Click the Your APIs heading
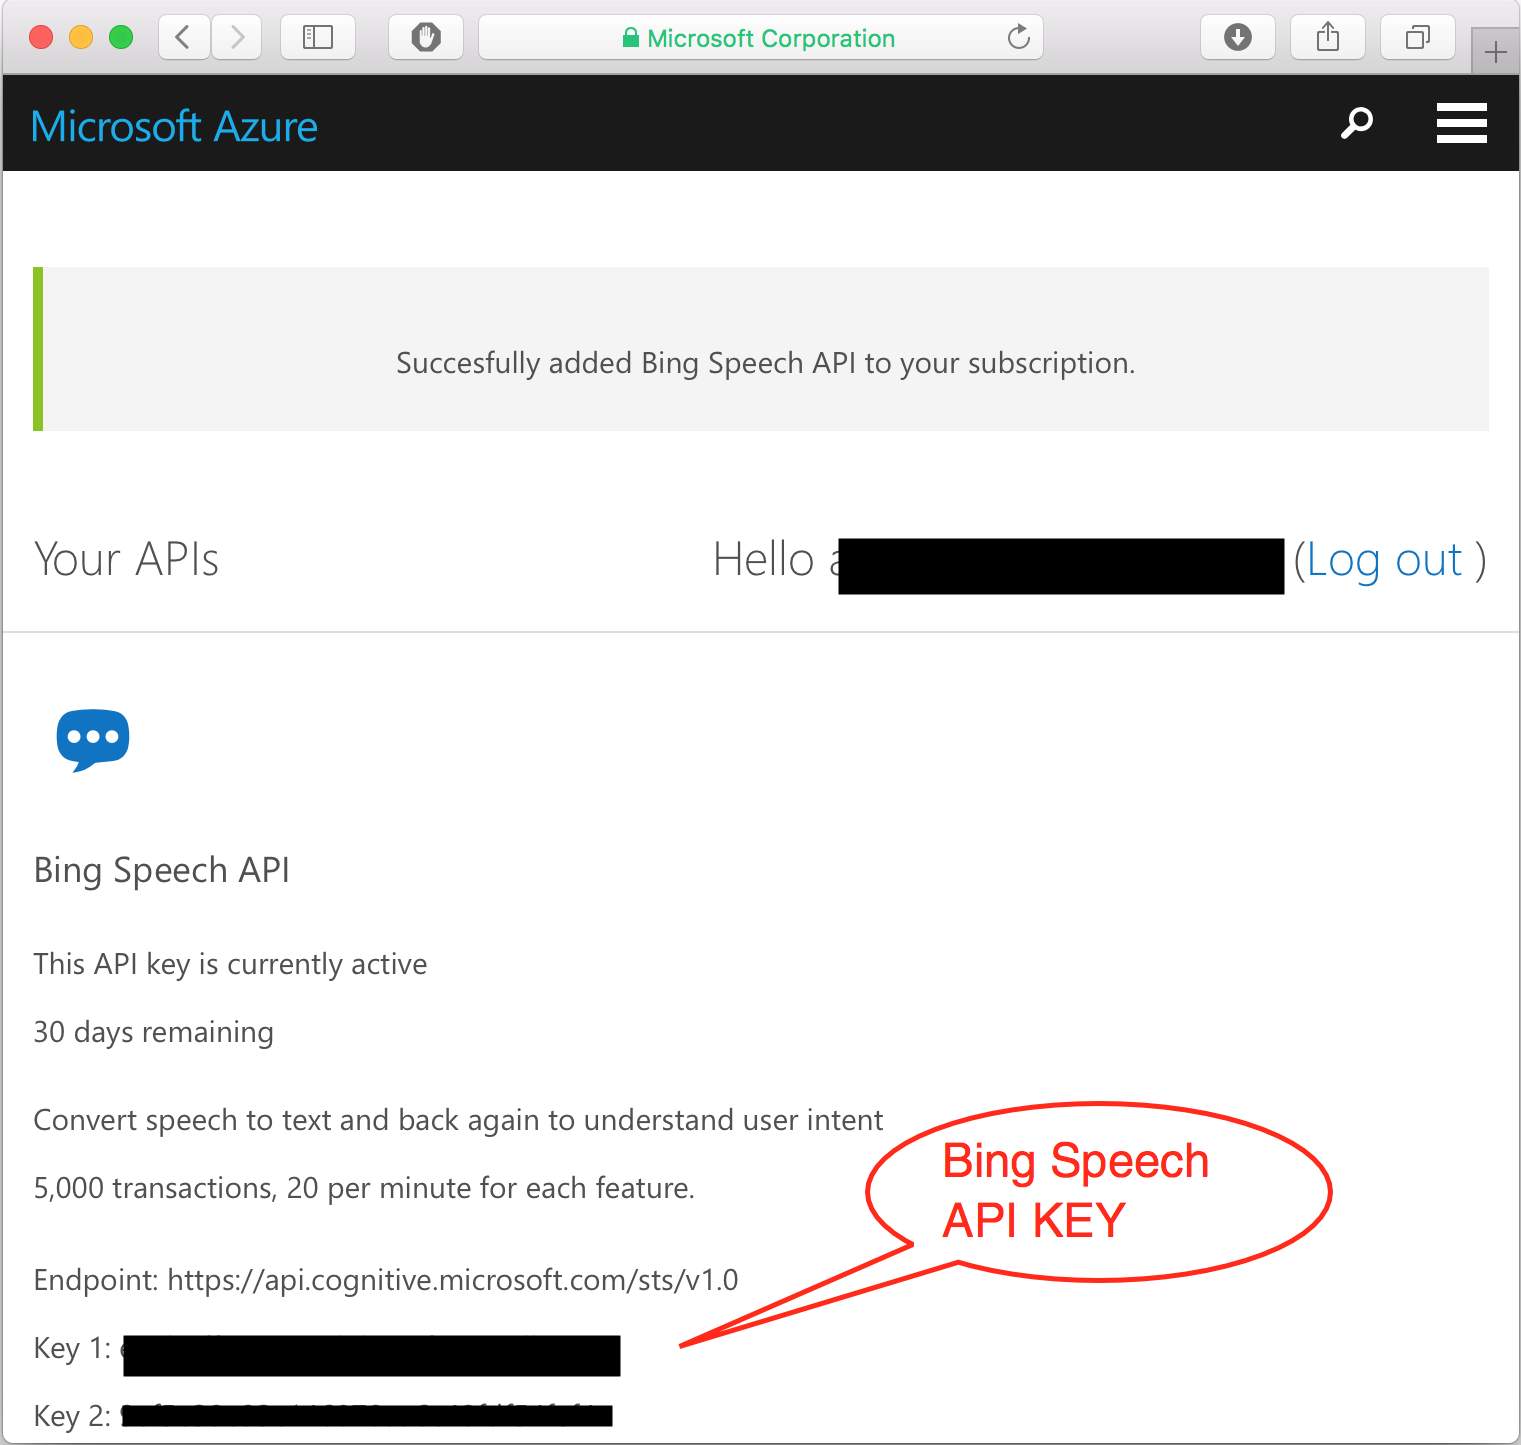1521x1445 pixels. tap(126, 559)
